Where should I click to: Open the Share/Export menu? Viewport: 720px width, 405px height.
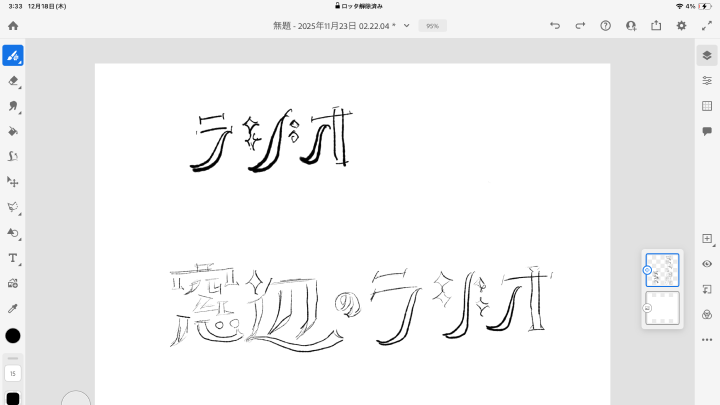pos(656,26)
